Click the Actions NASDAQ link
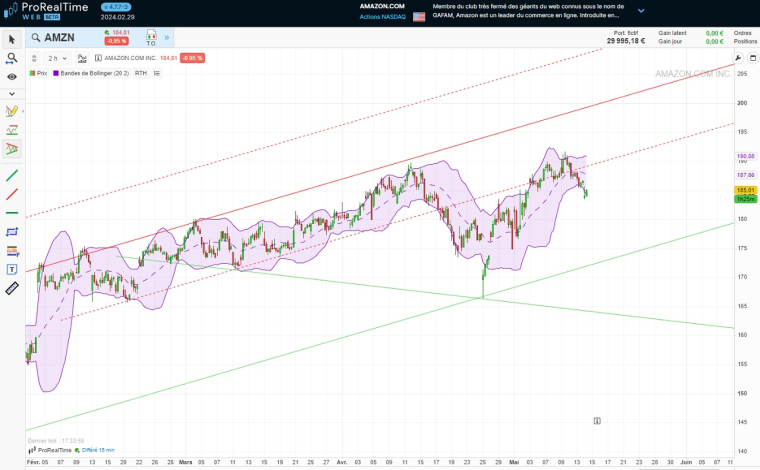This screenshot has width=760, height=470. (382, 17)
